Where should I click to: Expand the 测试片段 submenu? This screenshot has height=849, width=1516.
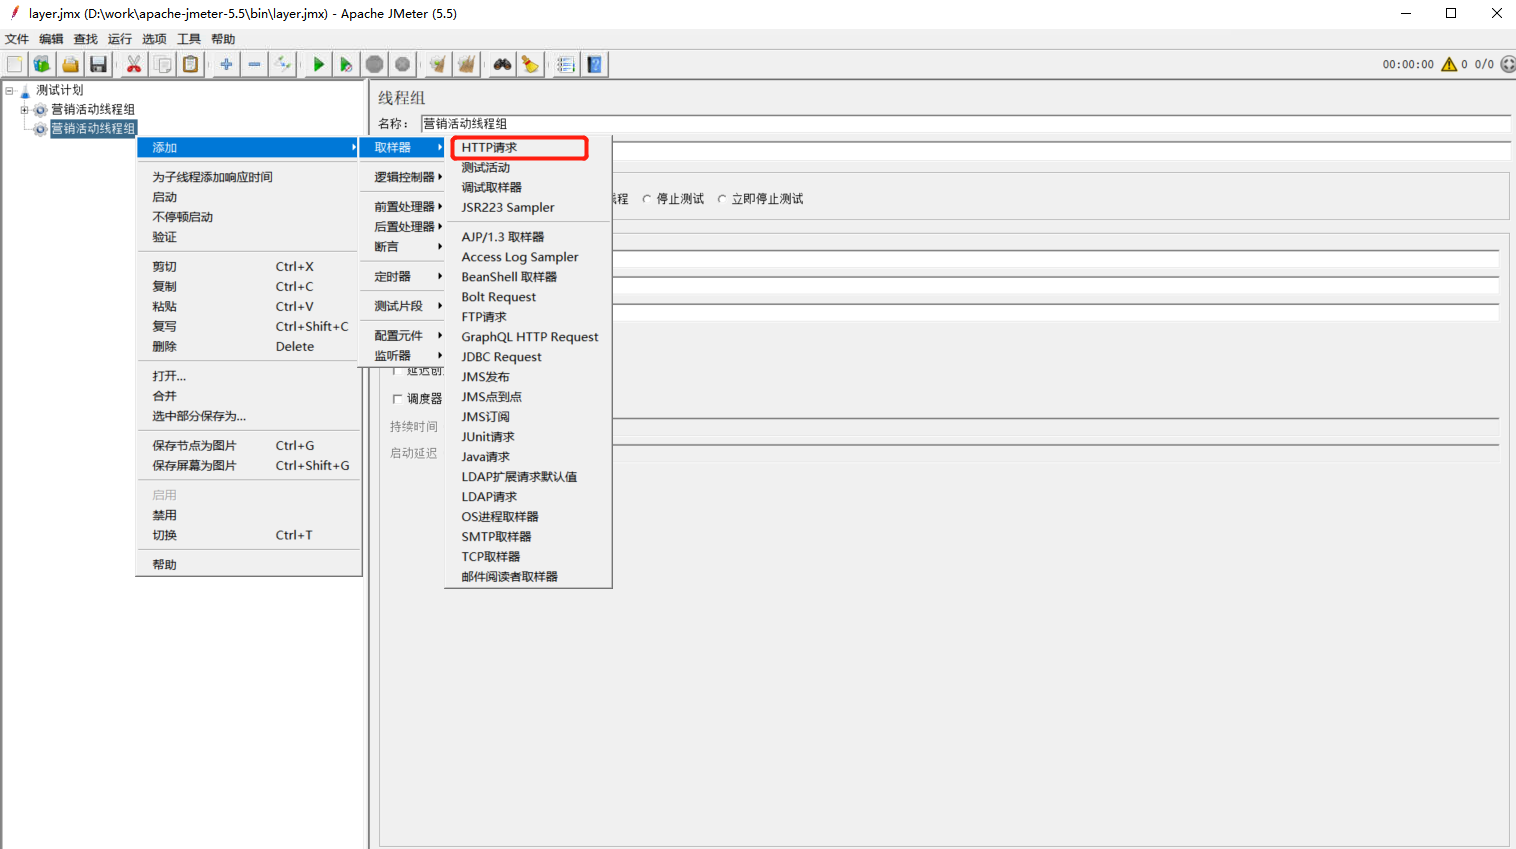tap(403, 306)
